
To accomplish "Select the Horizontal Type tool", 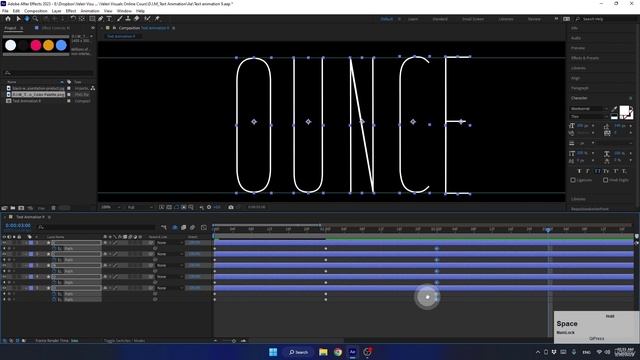I will pos(109,19).
